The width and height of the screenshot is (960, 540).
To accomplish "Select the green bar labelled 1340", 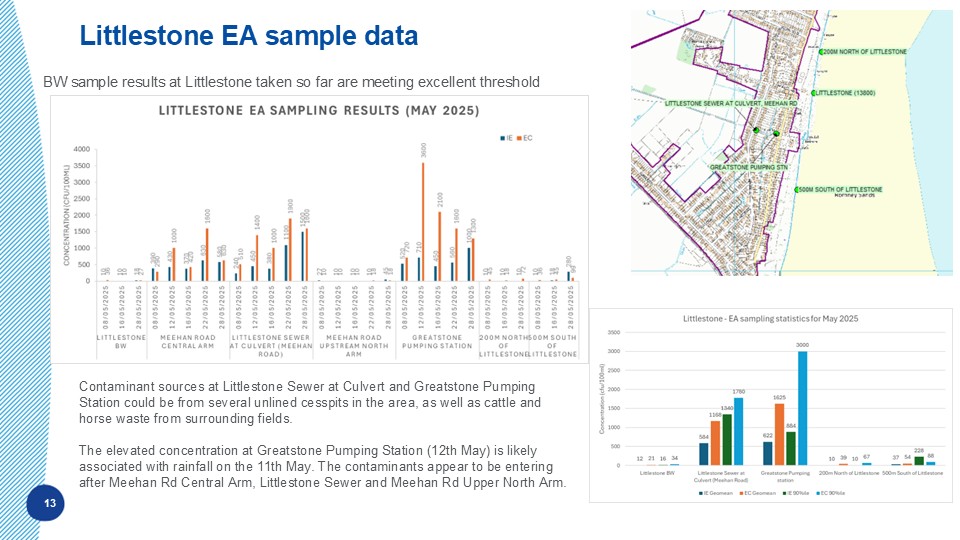I will coord(727,440).
